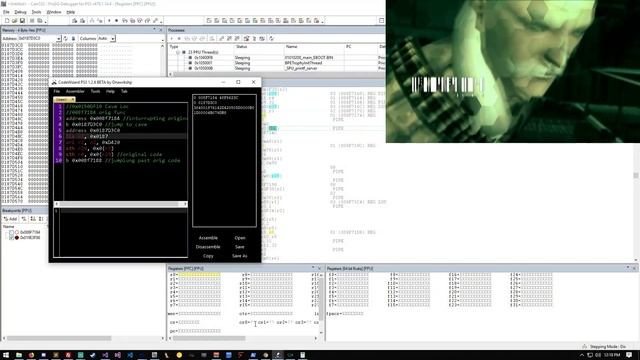This screenshot has height=360, width=640.
Task: Select the 0x1040009 main_EBOOT.BIN thread row
Action: (276, 58)
